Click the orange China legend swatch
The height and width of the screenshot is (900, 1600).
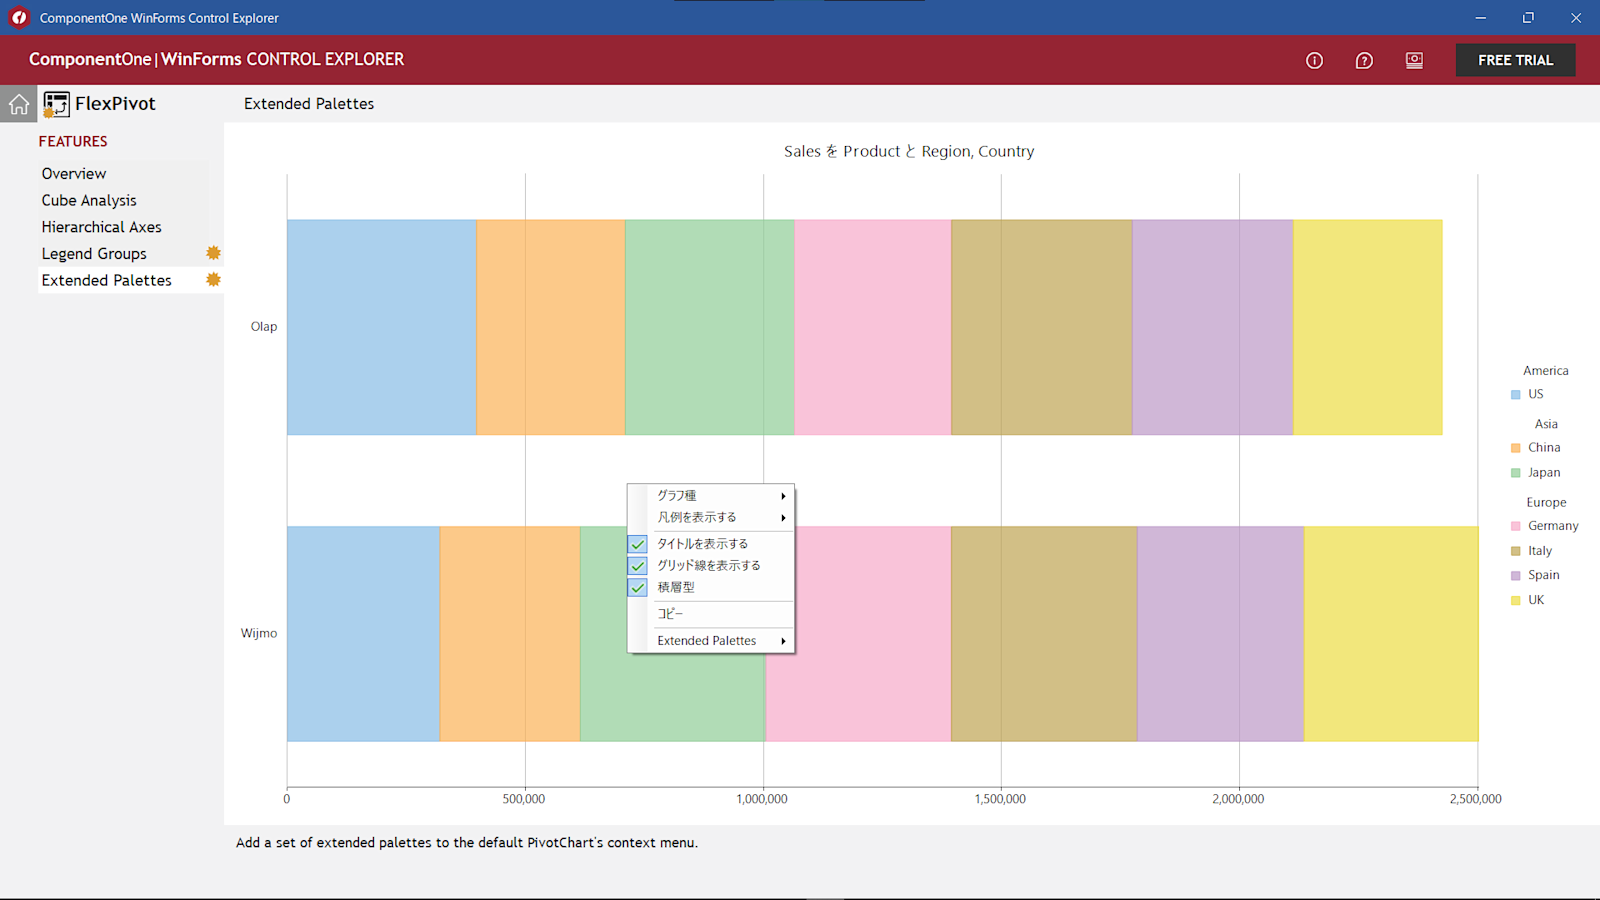click(x=1516, y=448)
